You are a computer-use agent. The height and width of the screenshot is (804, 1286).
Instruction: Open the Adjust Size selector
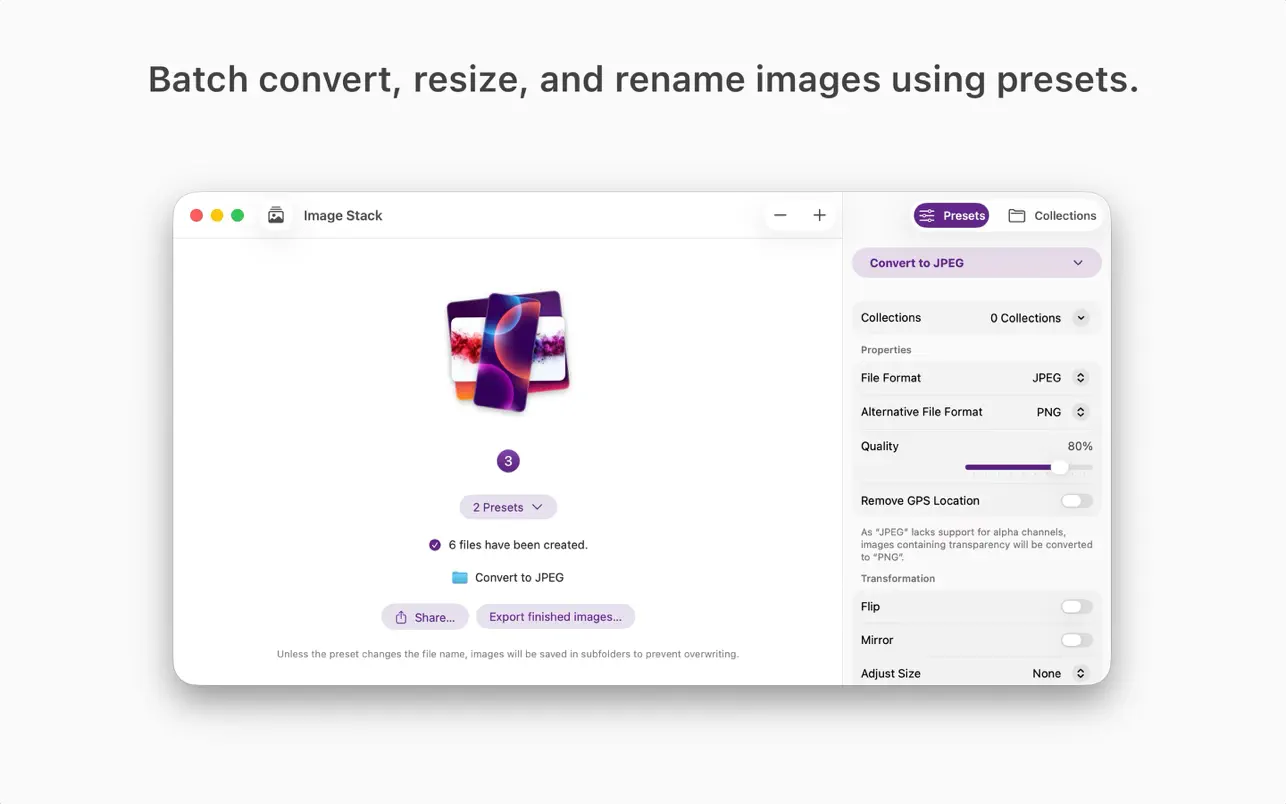[x=1079, y=672]
